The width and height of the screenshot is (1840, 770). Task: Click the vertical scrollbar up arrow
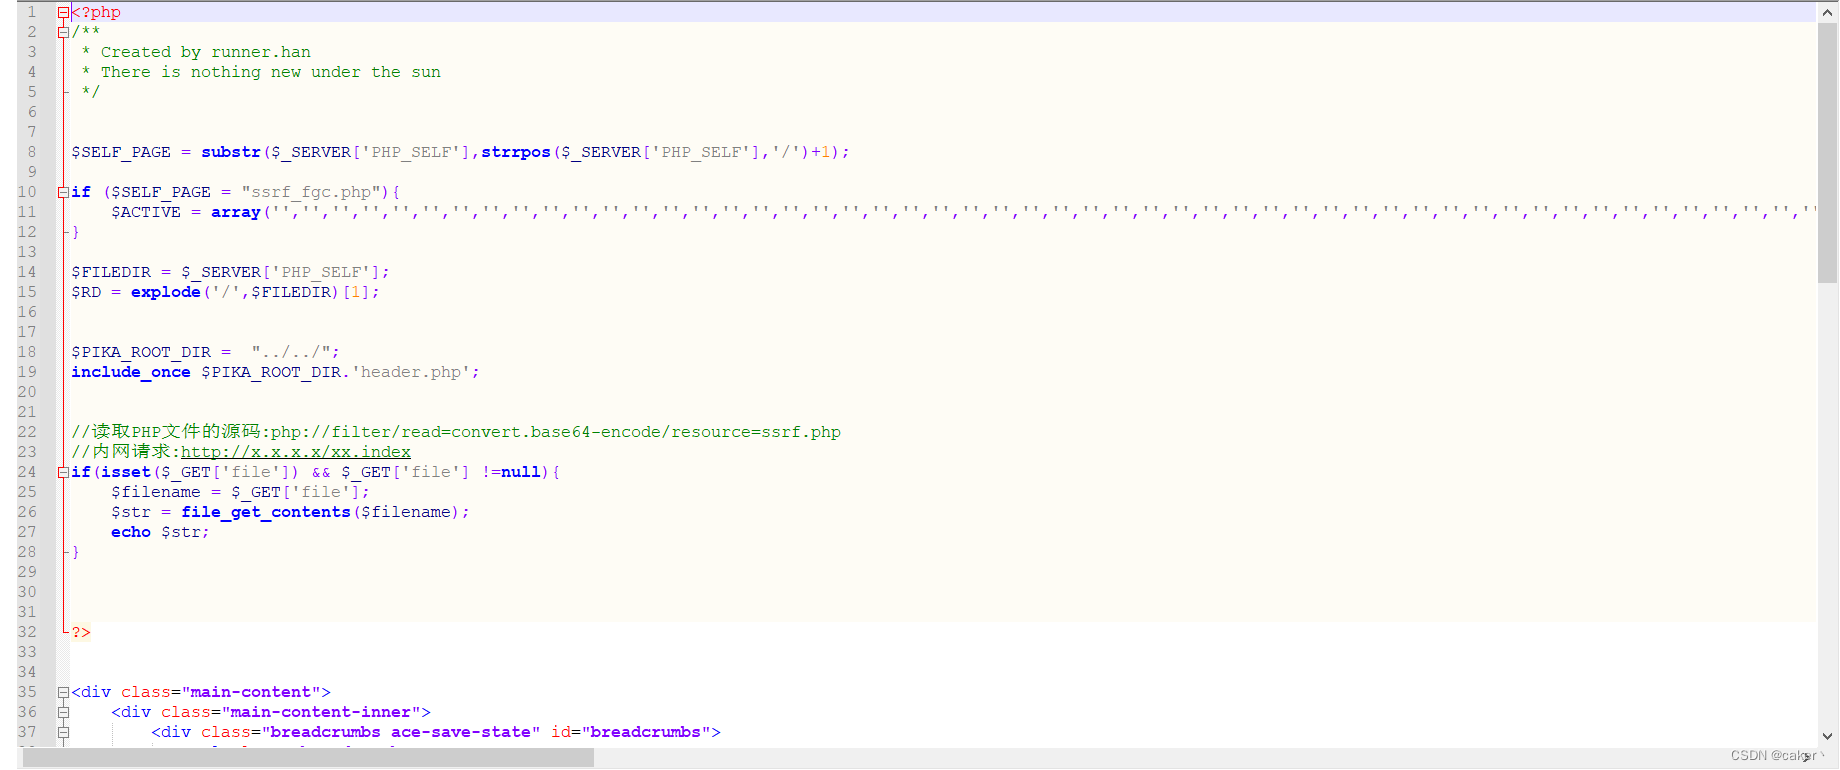(1827, 11)
